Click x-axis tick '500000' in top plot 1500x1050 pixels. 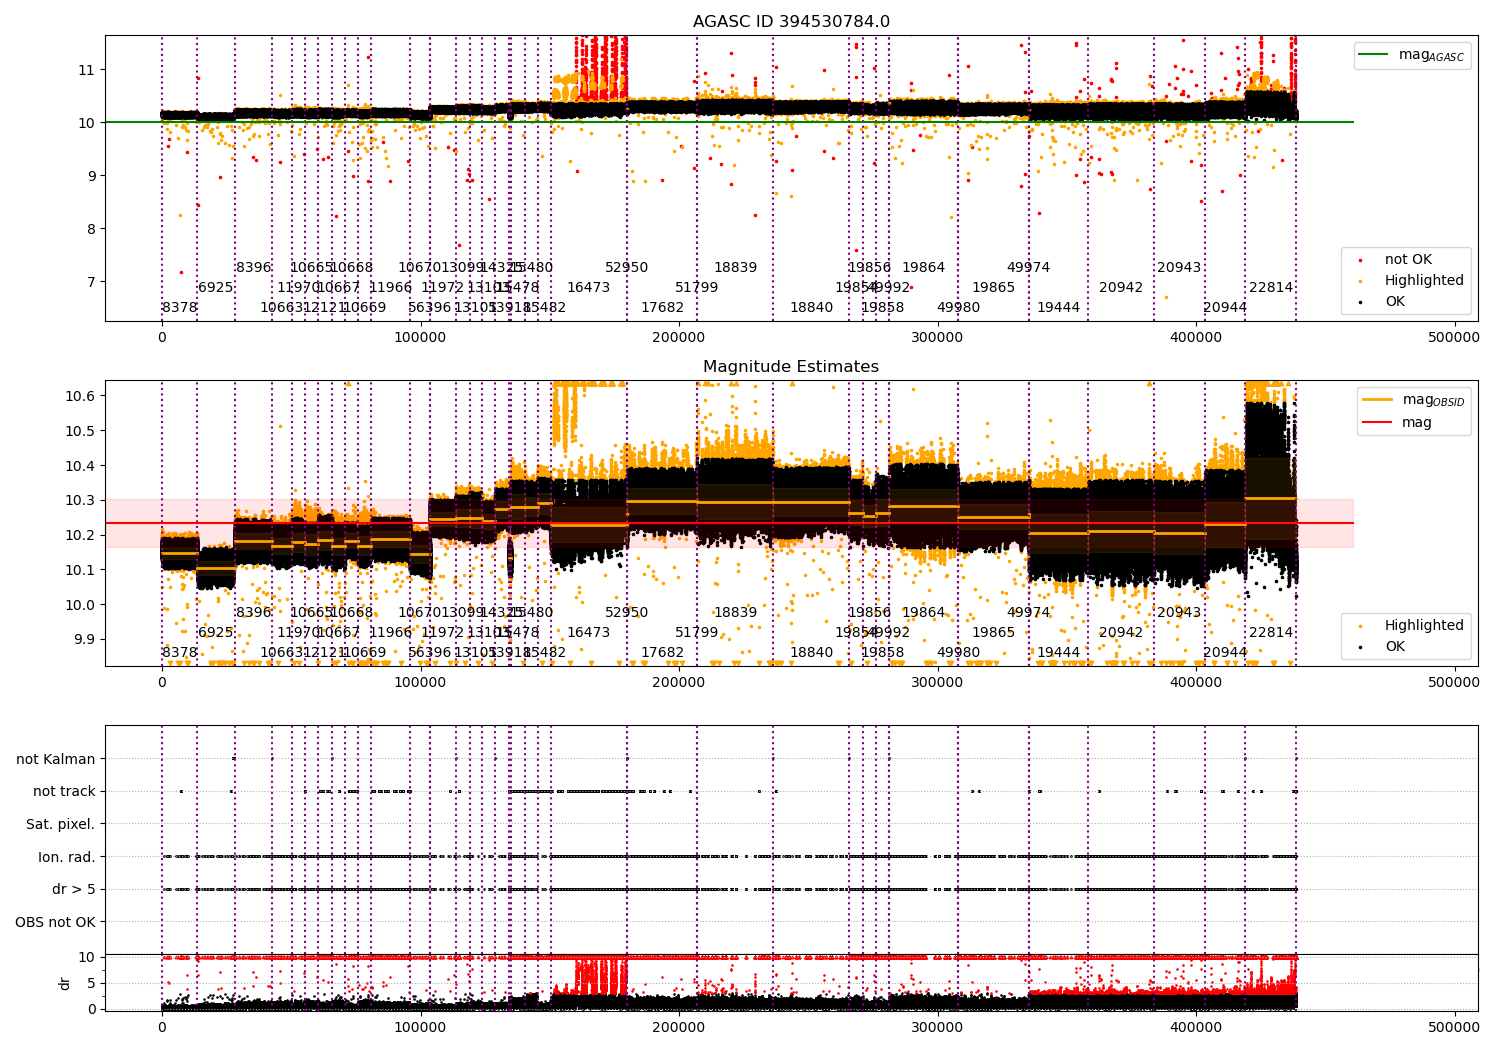tap(1453, 338)
